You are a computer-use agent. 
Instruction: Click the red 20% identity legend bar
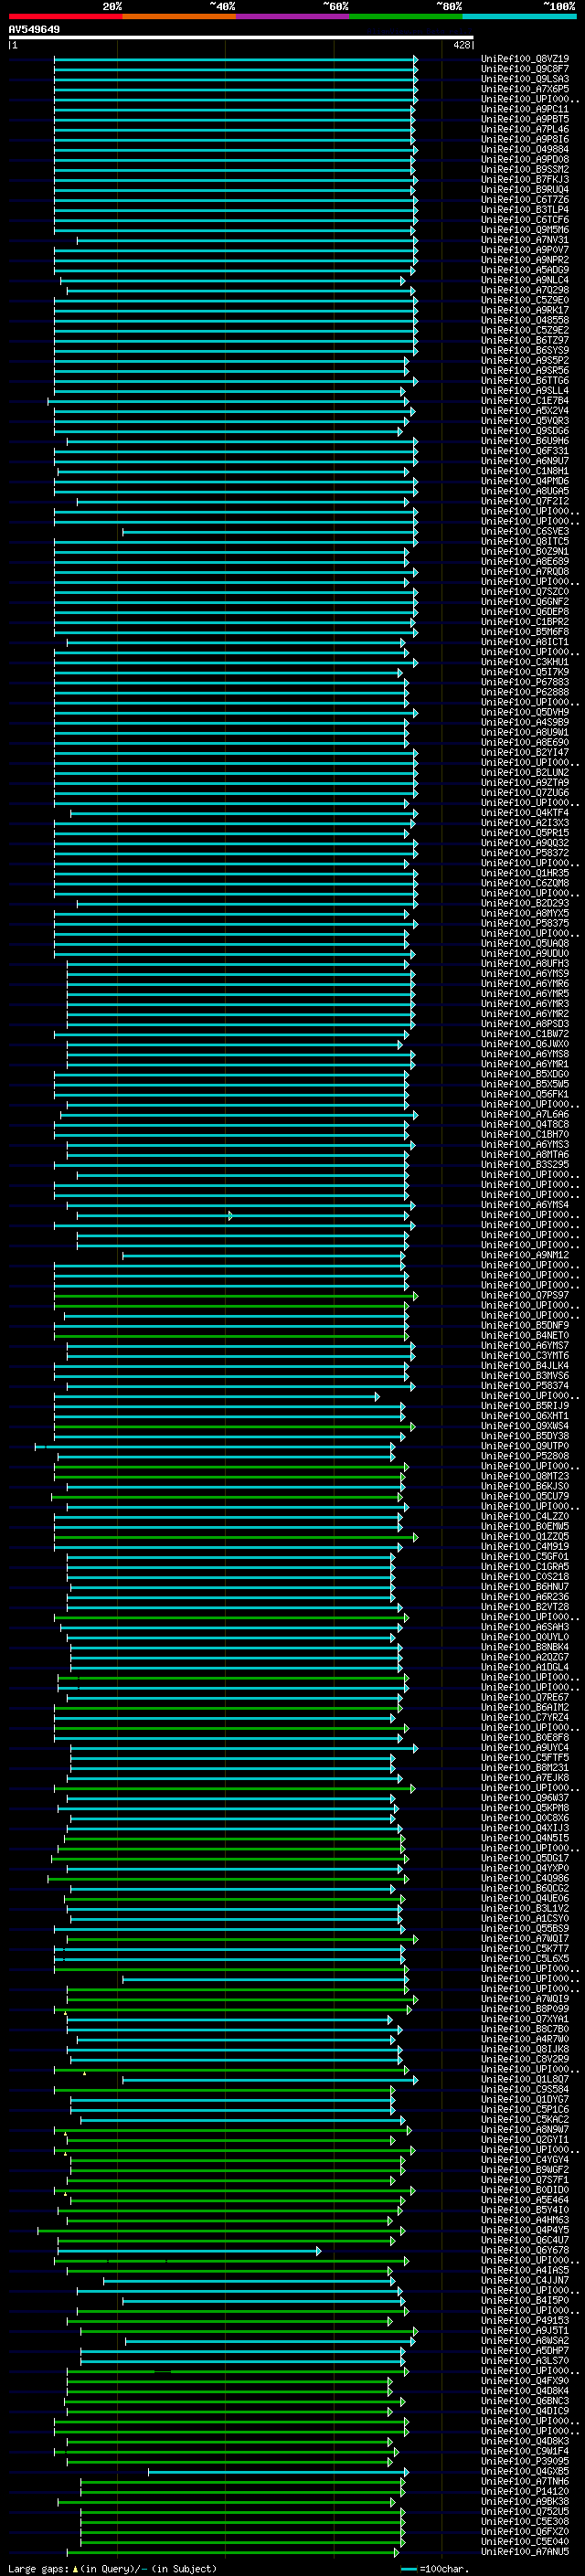pos(65,16)
